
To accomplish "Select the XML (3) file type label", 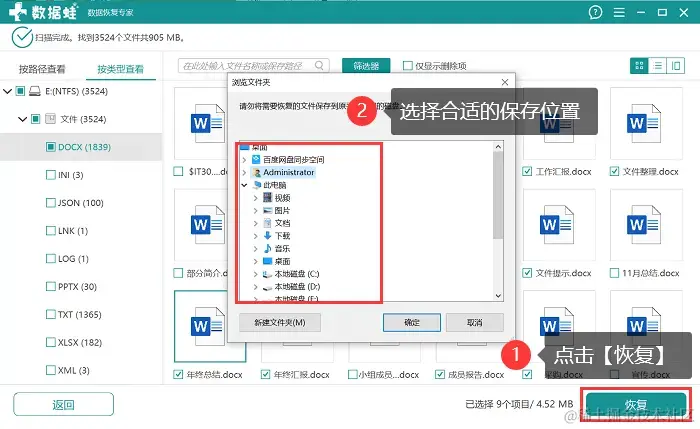I will 74,370.
